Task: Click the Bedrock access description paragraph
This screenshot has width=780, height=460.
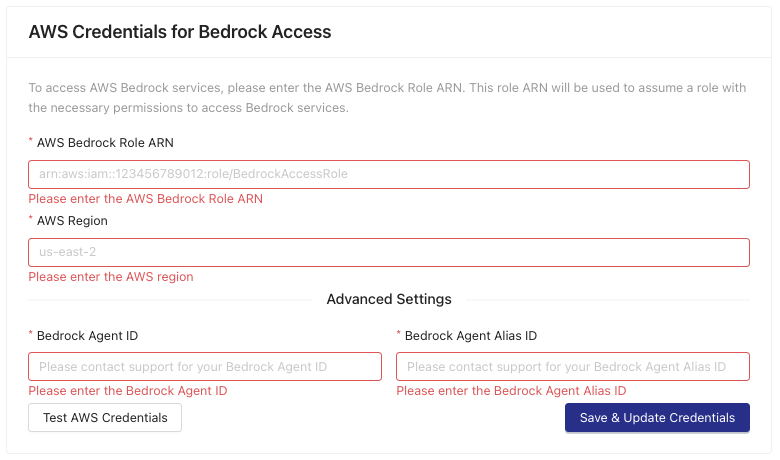Action: (387, 97)
